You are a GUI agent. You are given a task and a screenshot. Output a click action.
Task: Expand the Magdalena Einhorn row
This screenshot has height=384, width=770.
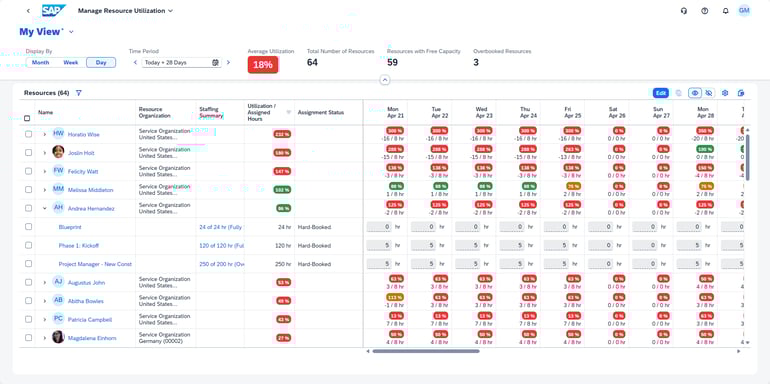pyautogui.click(x=45, y=338)
